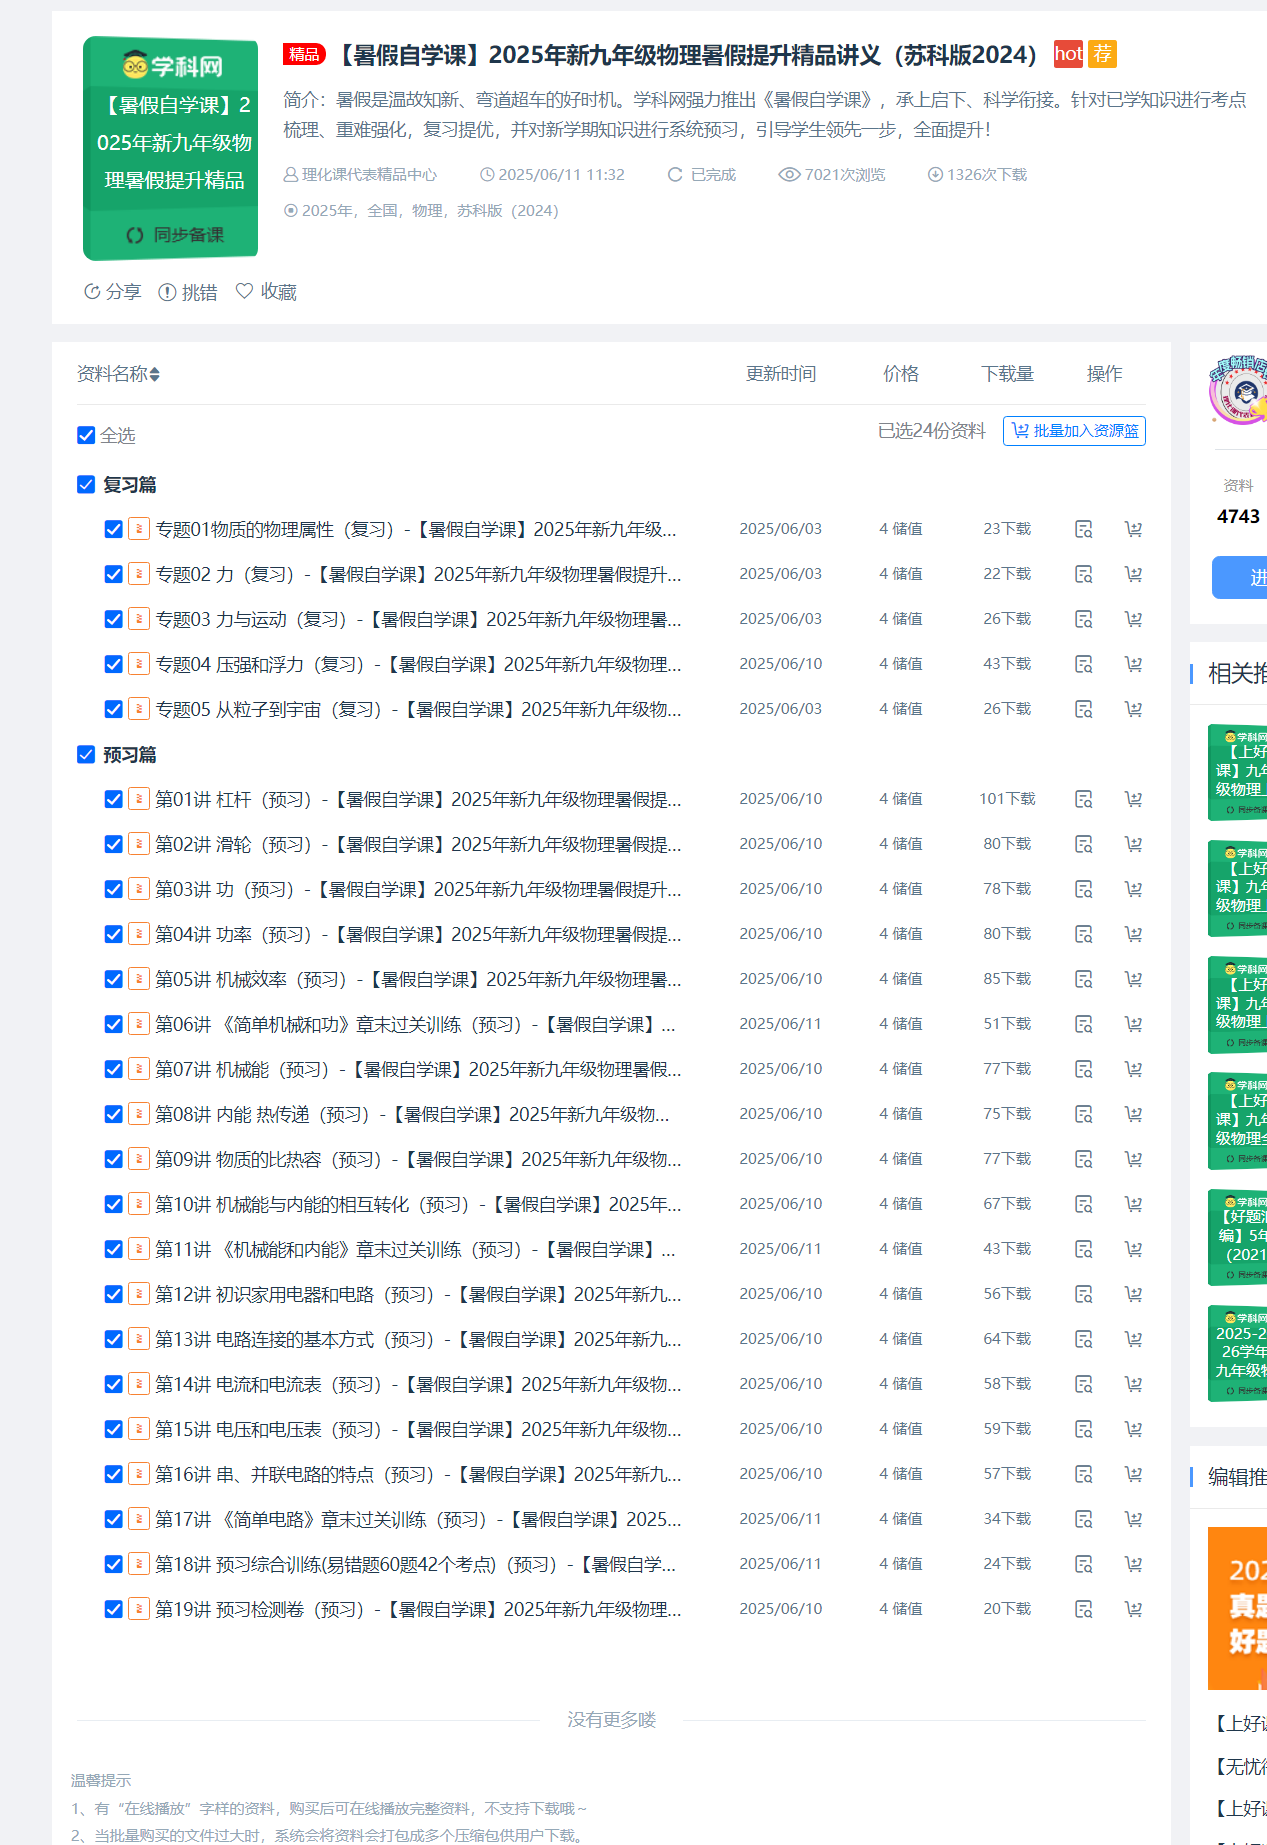1267x1845 pixels.
Task: Open 第08讲 内能 热传递 title link
Action: point(412,1114)
